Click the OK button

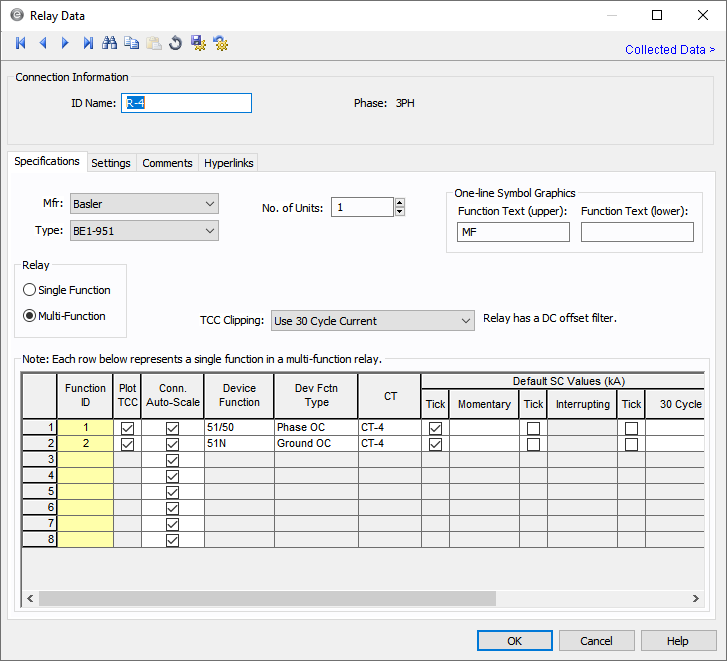[514, 641]
